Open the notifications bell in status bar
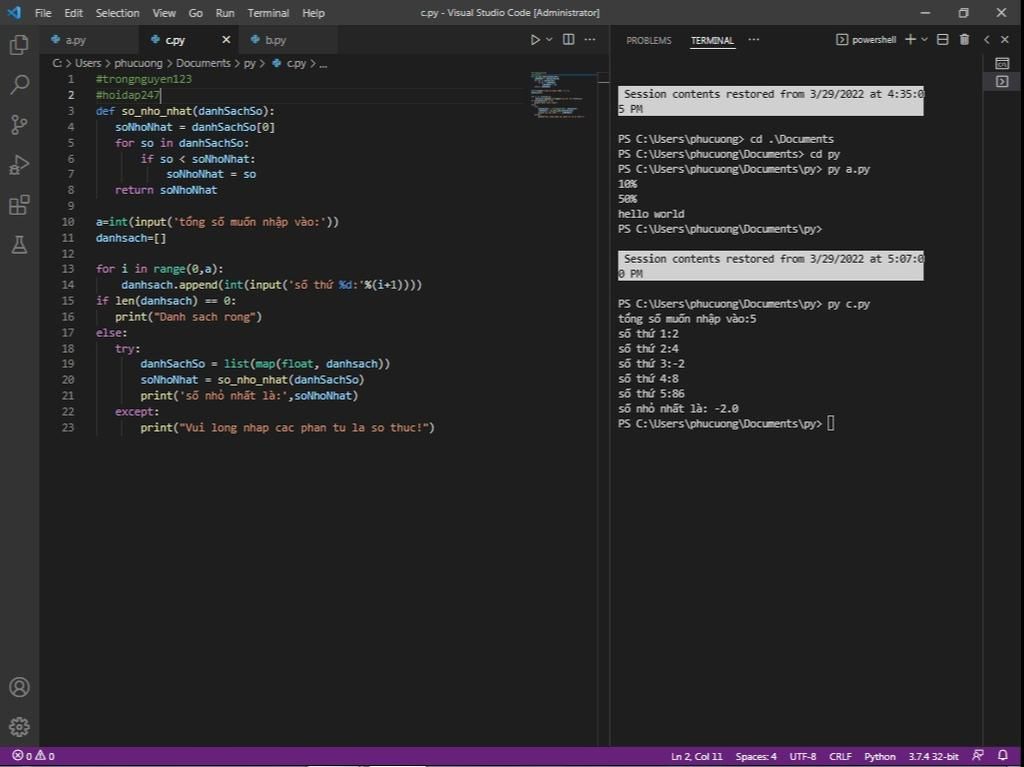This screenshot has height=767, width=1024. click(x=1002, y=755)
